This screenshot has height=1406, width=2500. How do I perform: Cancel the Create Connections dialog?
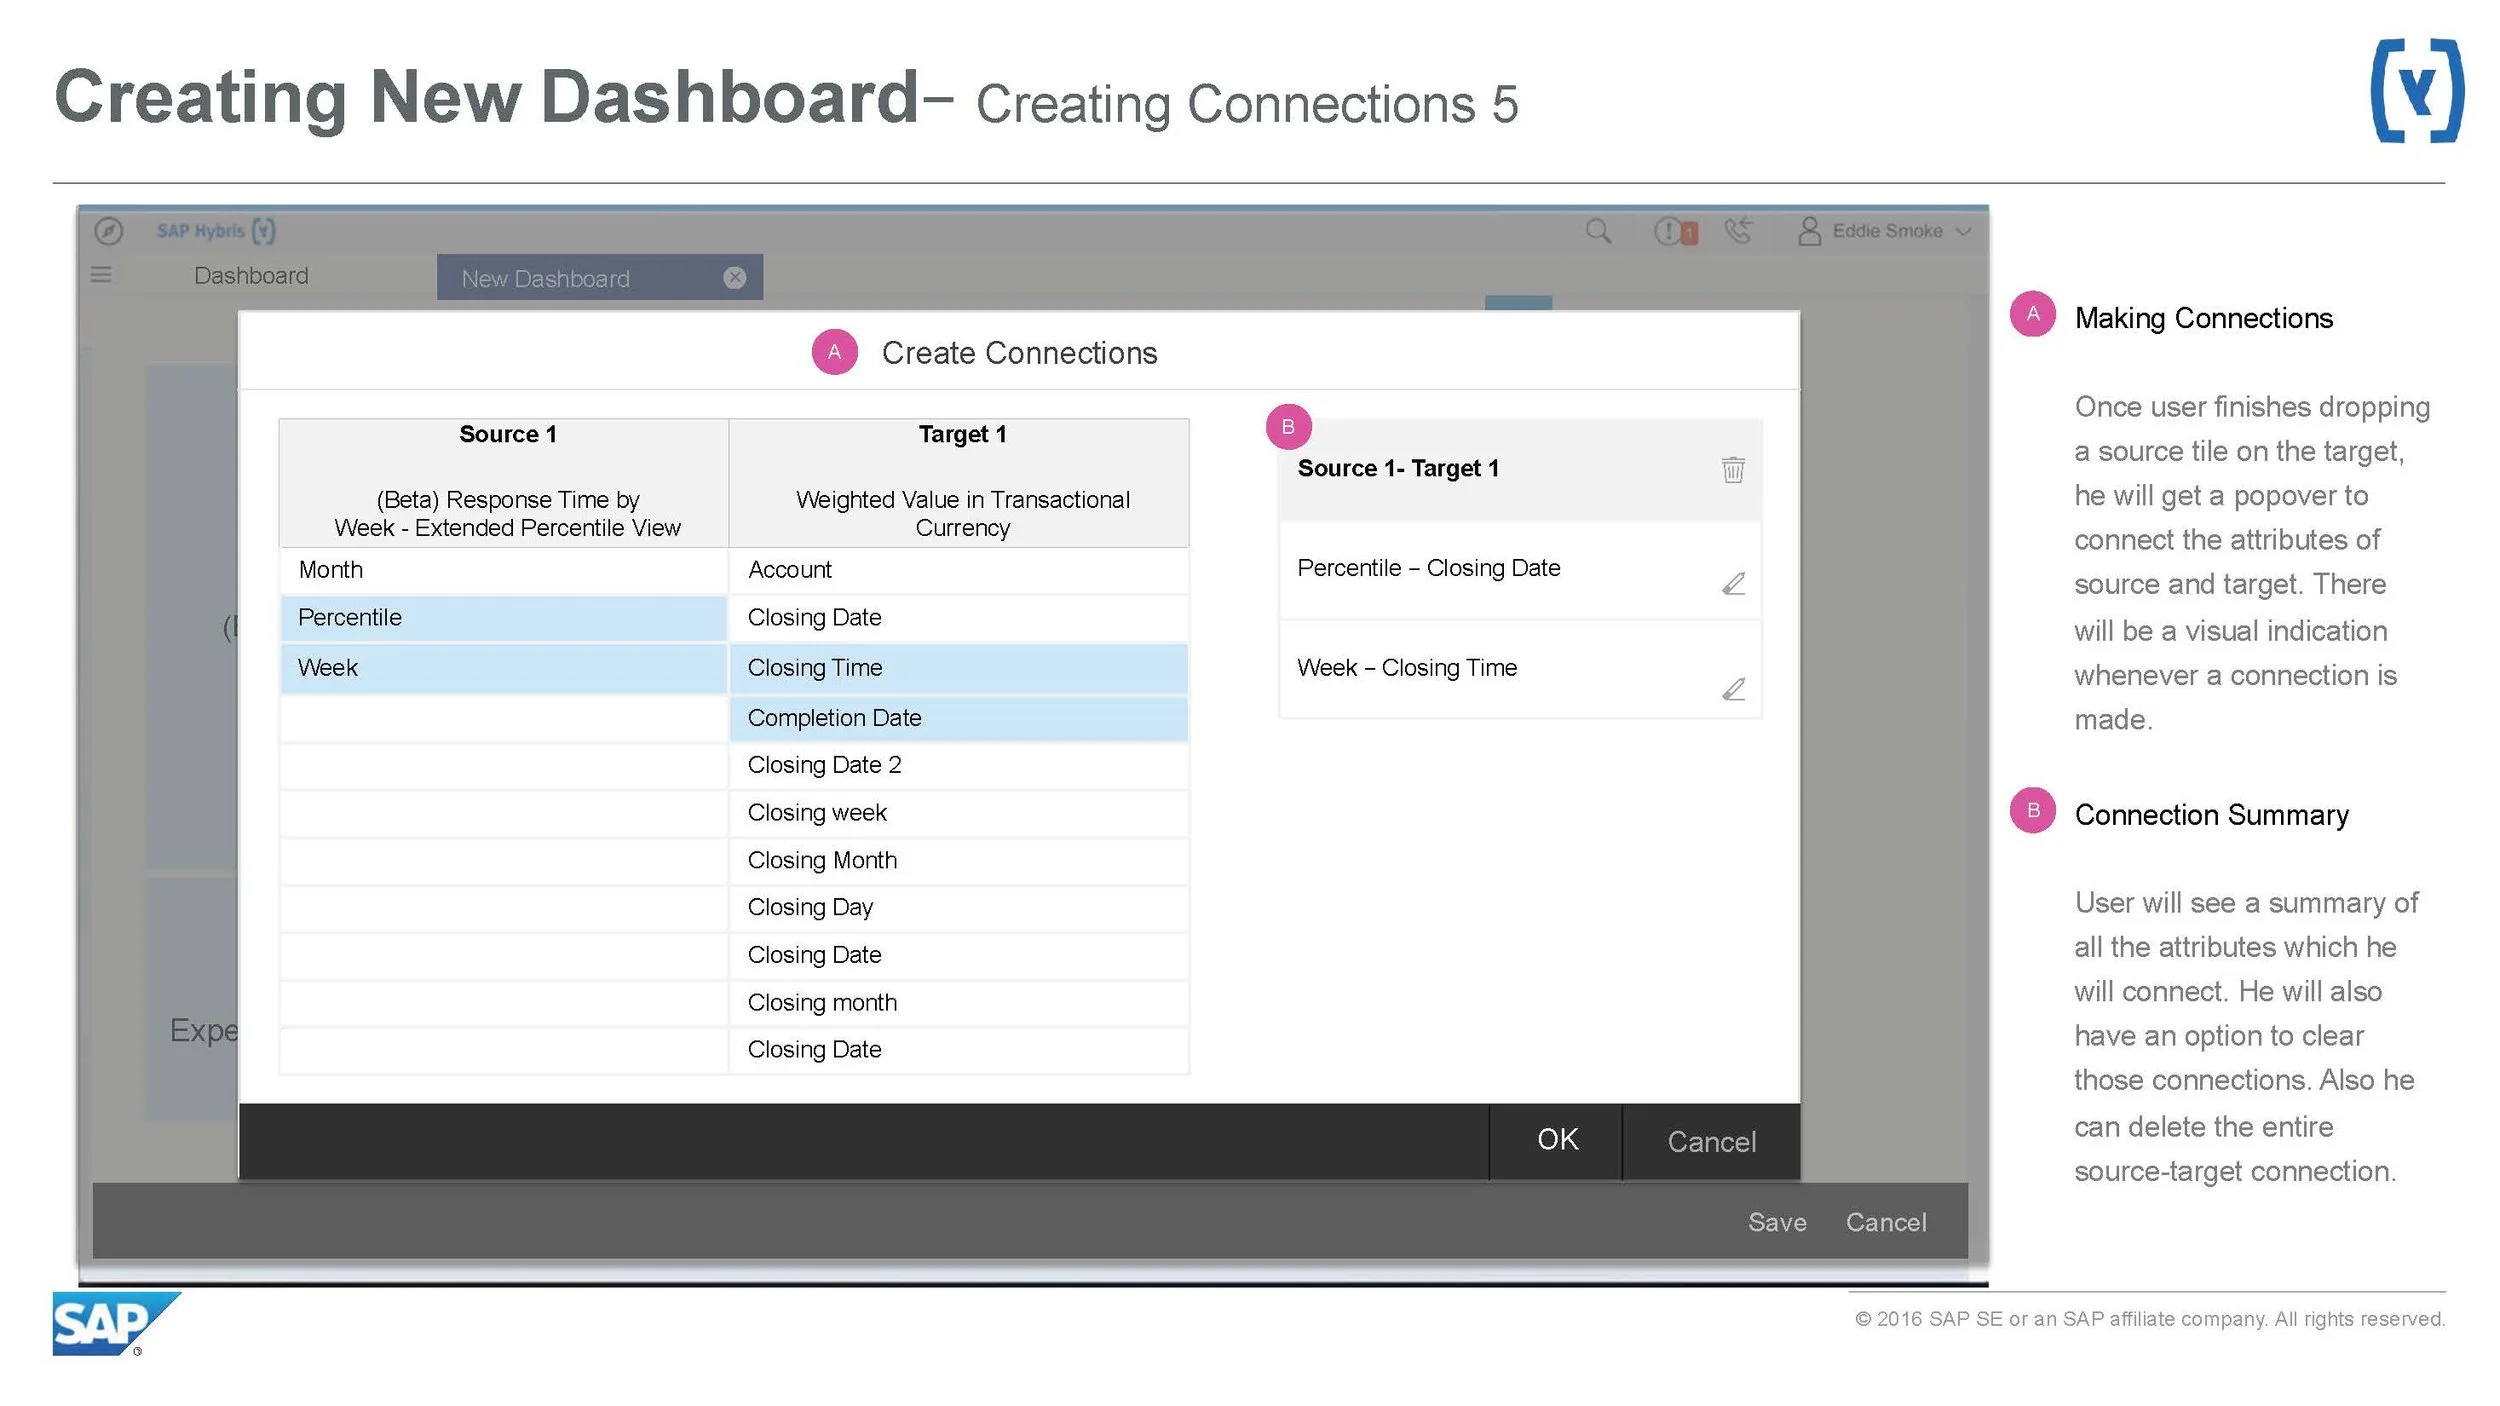pyautogui.click(x=1711, y=1142)
